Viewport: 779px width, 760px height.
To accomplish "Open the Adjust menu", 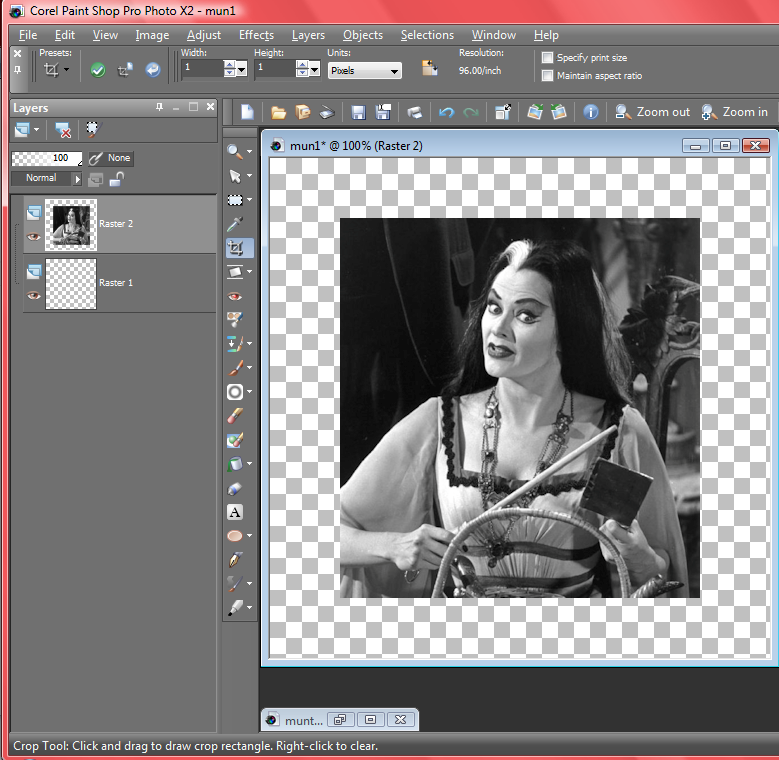I will click(204, 35).
